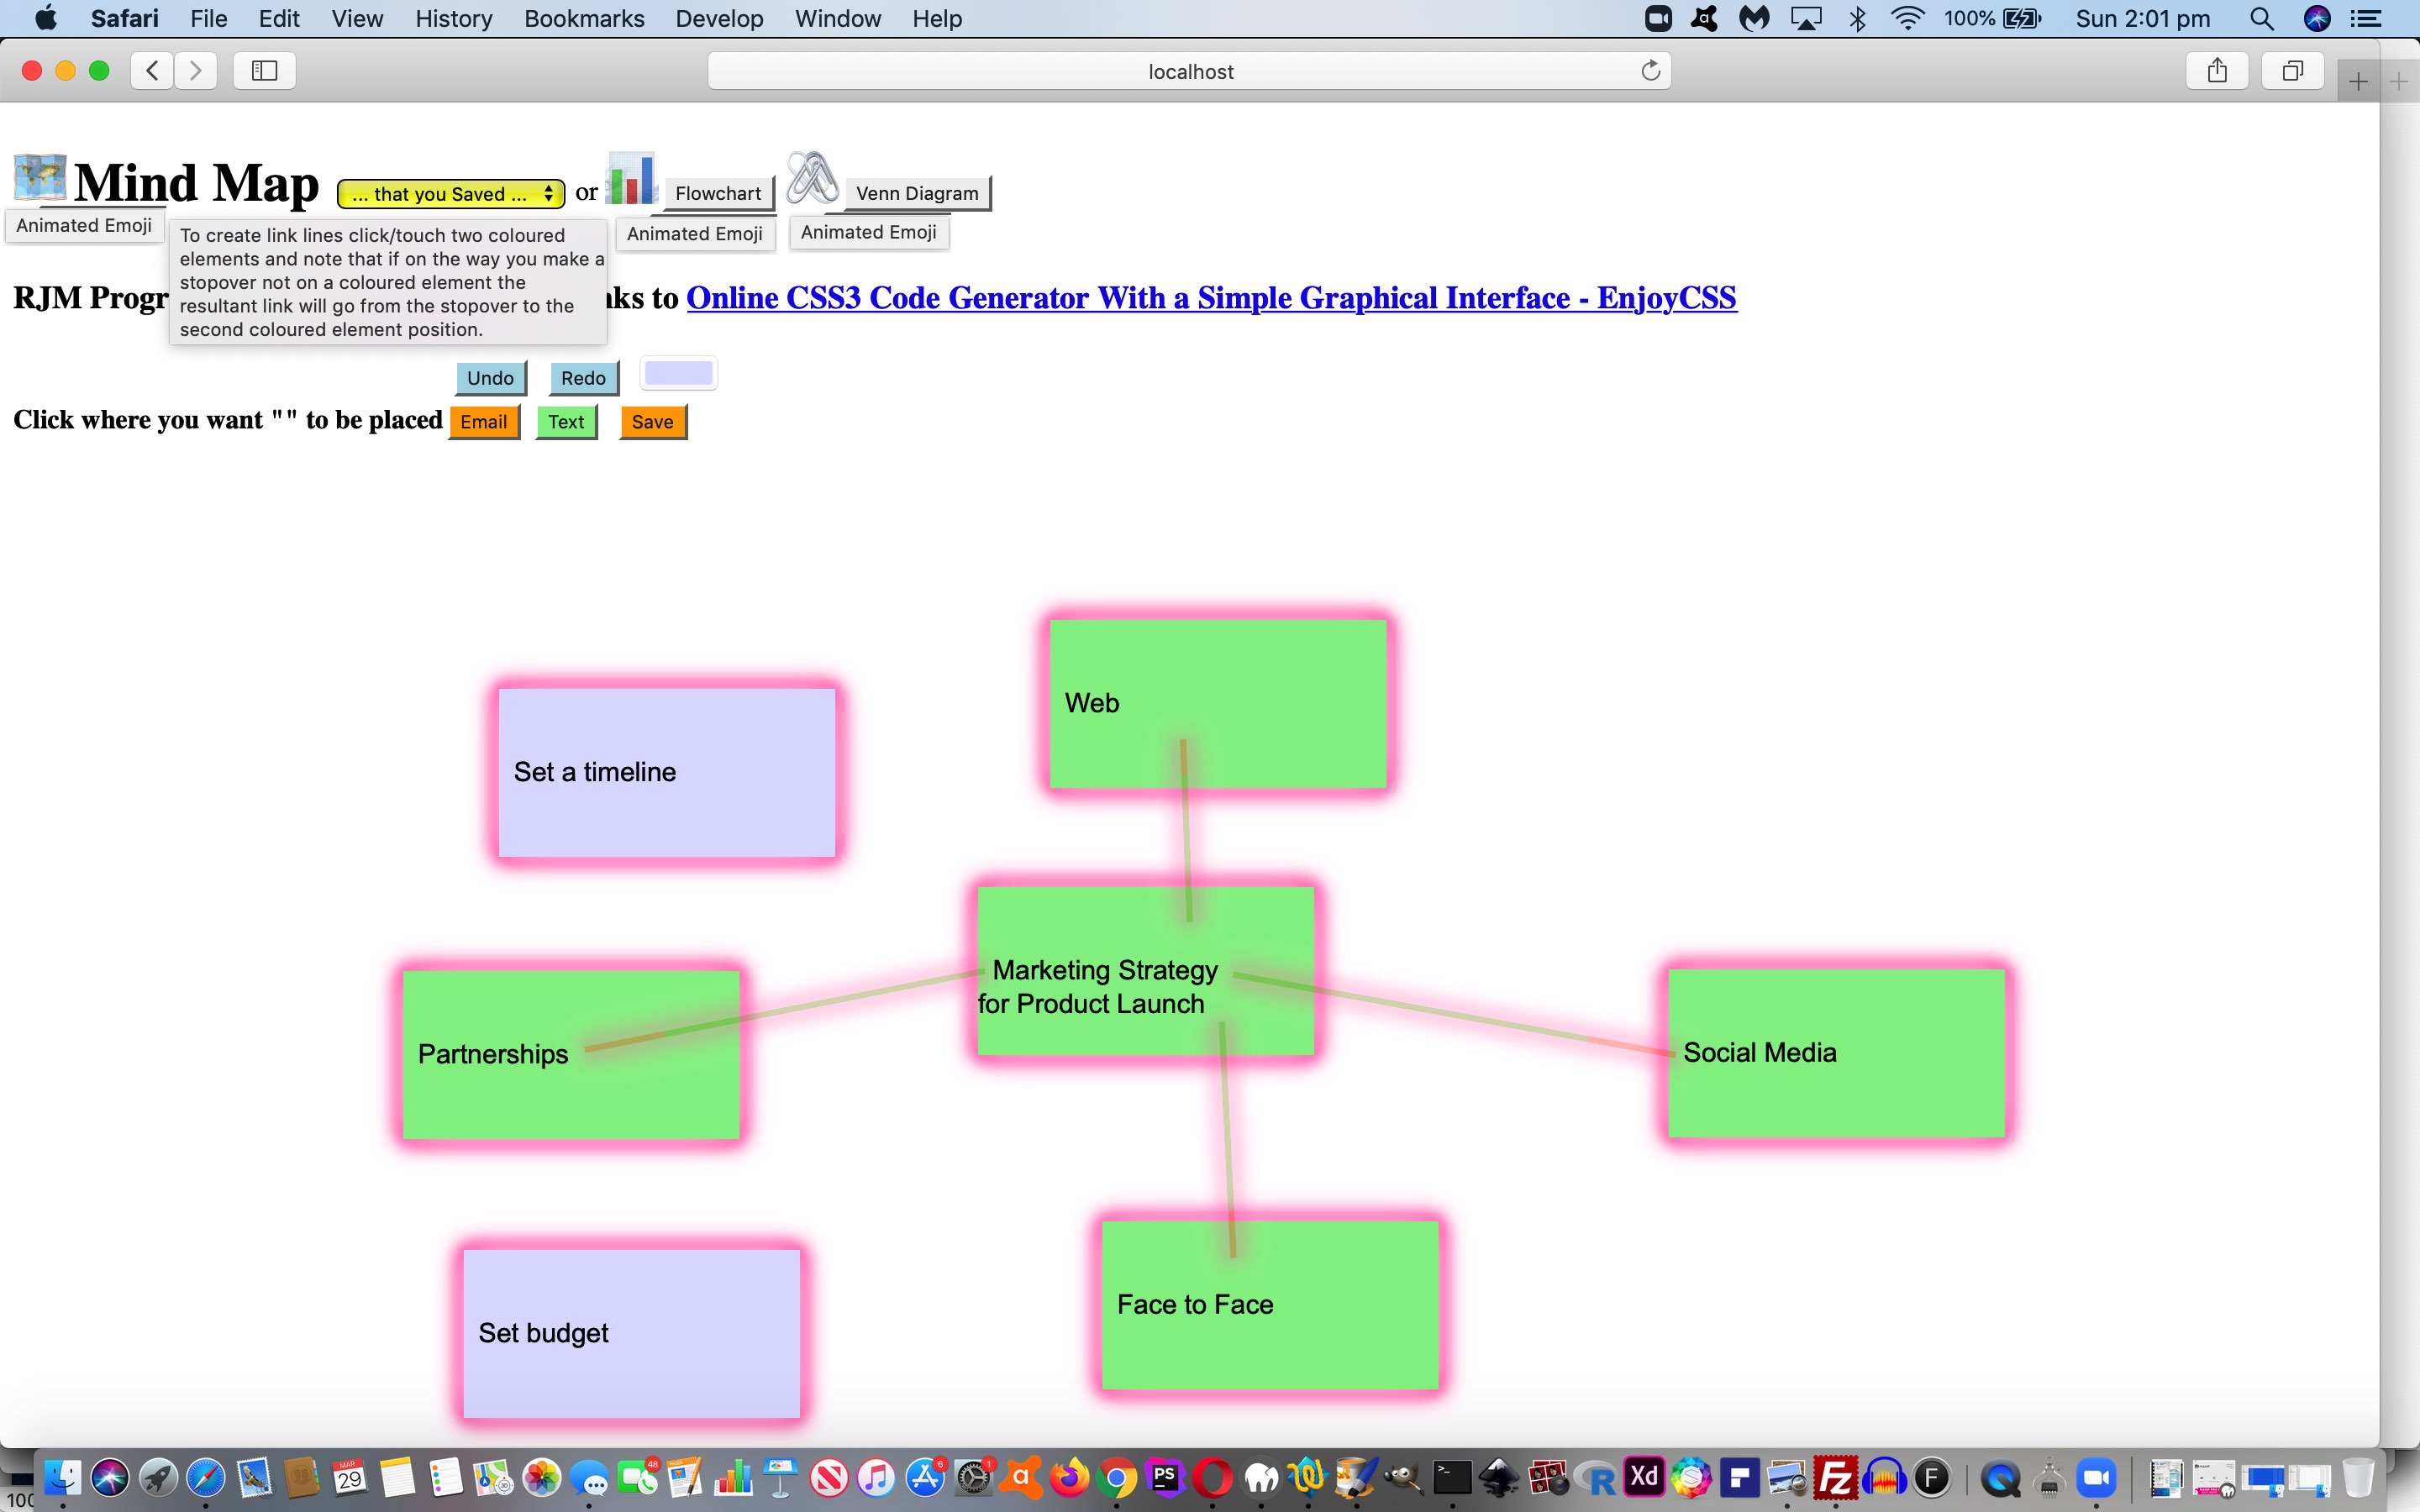Open the Develop menu
The height and width of the screenshot is (1512, 2420).
(x=719, y=18)
